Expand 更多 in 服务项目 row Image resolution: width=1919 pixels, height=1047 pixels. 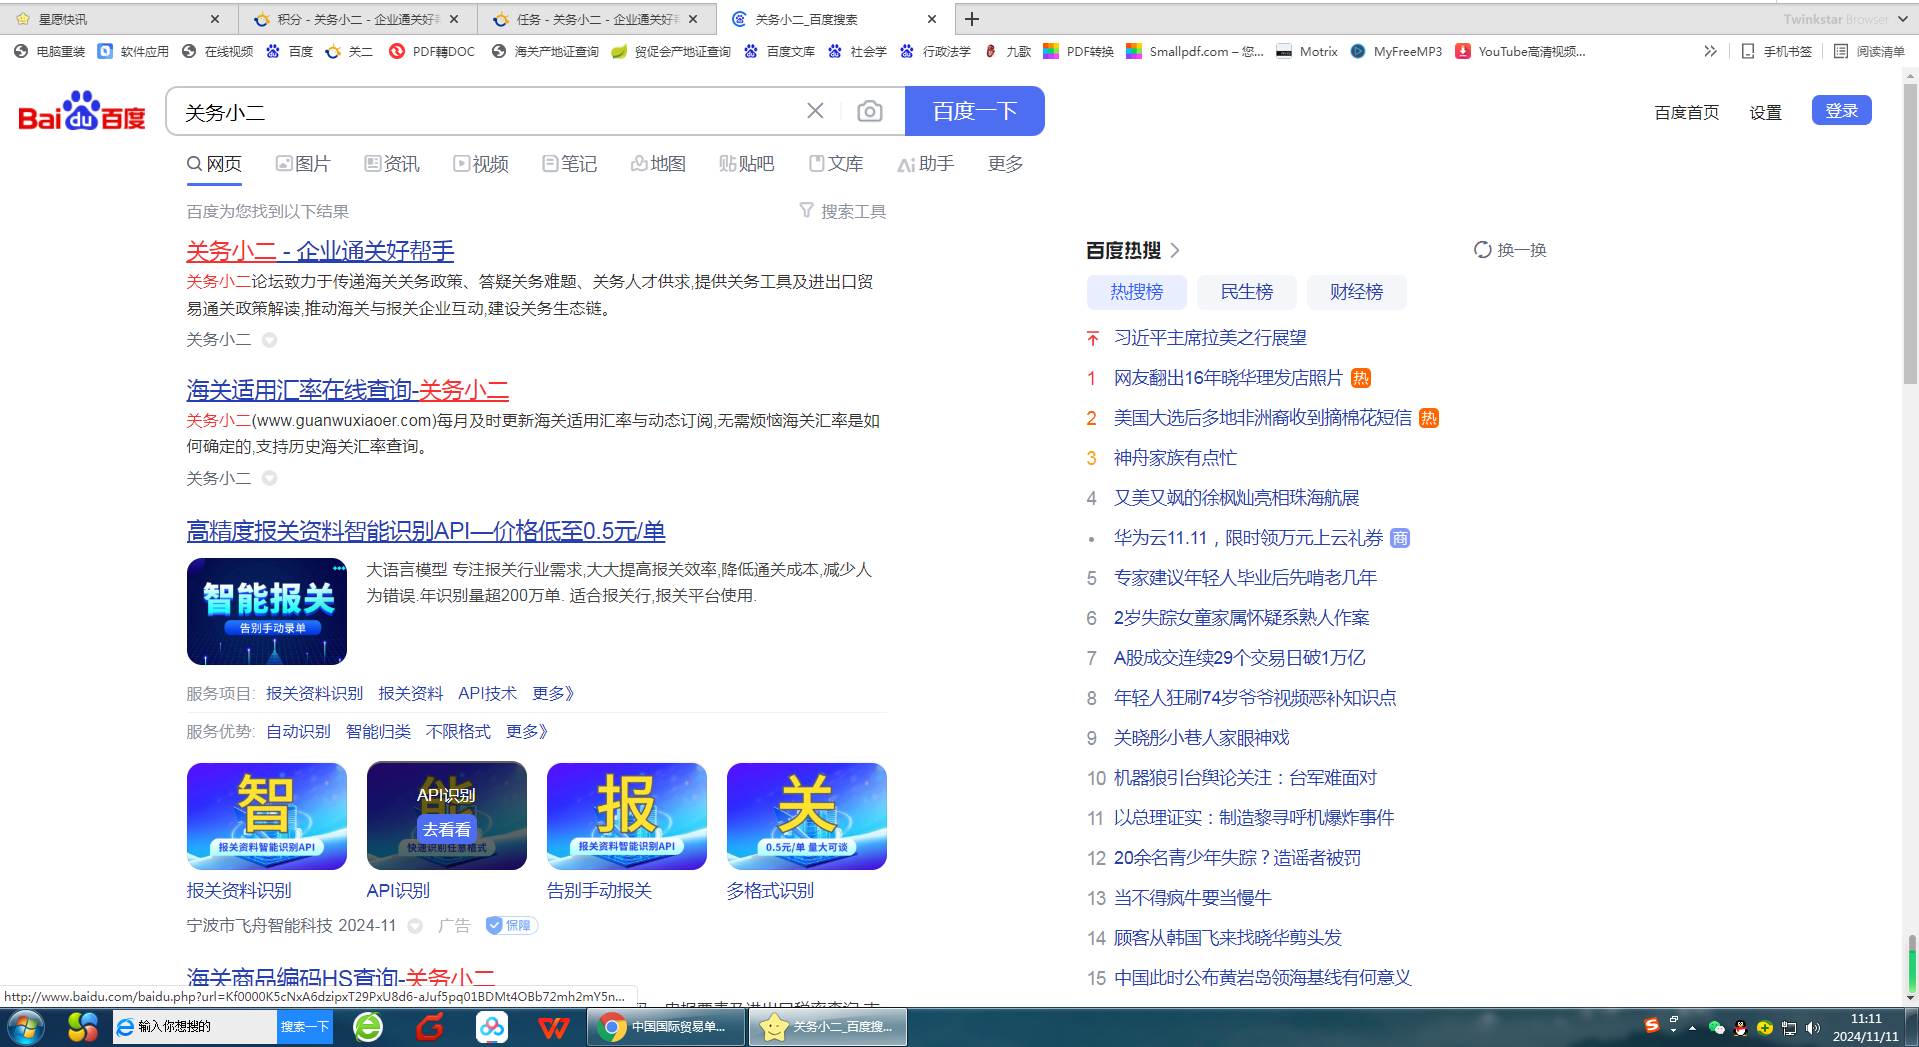pos(553,693)
